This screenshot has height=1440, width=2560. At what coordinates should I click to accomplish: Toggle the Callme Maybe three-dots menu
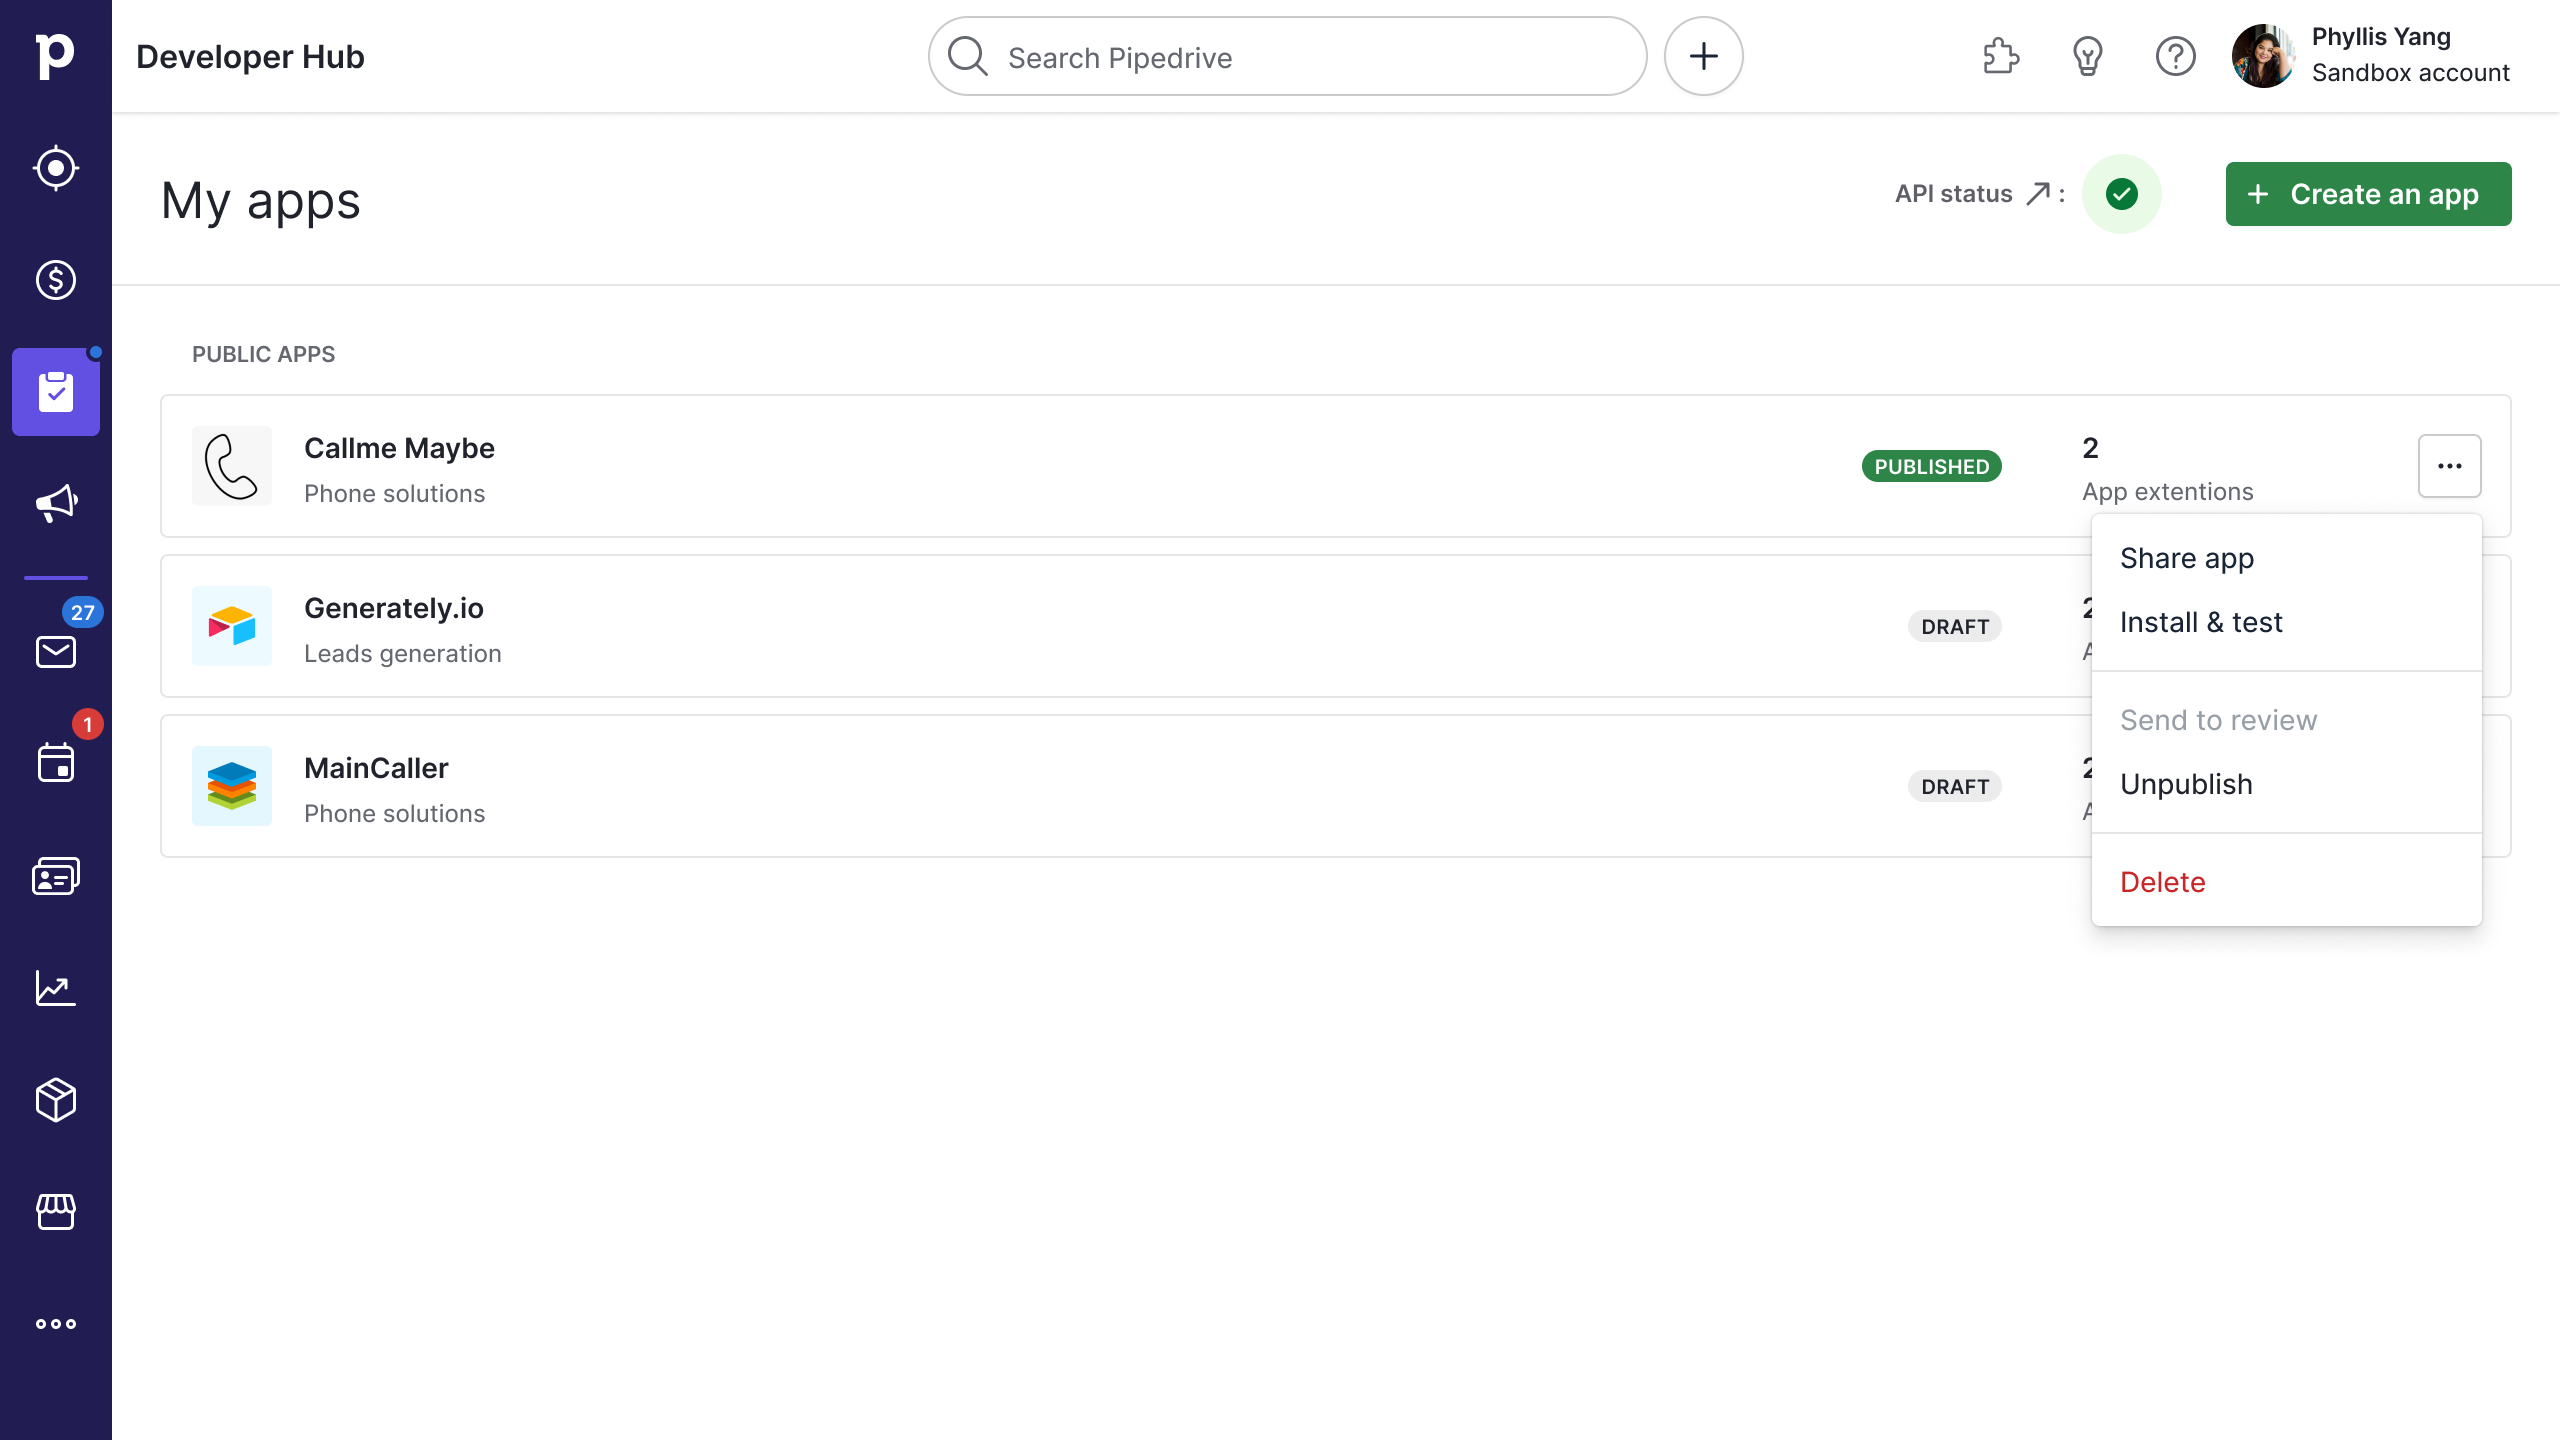(2449, 466)
